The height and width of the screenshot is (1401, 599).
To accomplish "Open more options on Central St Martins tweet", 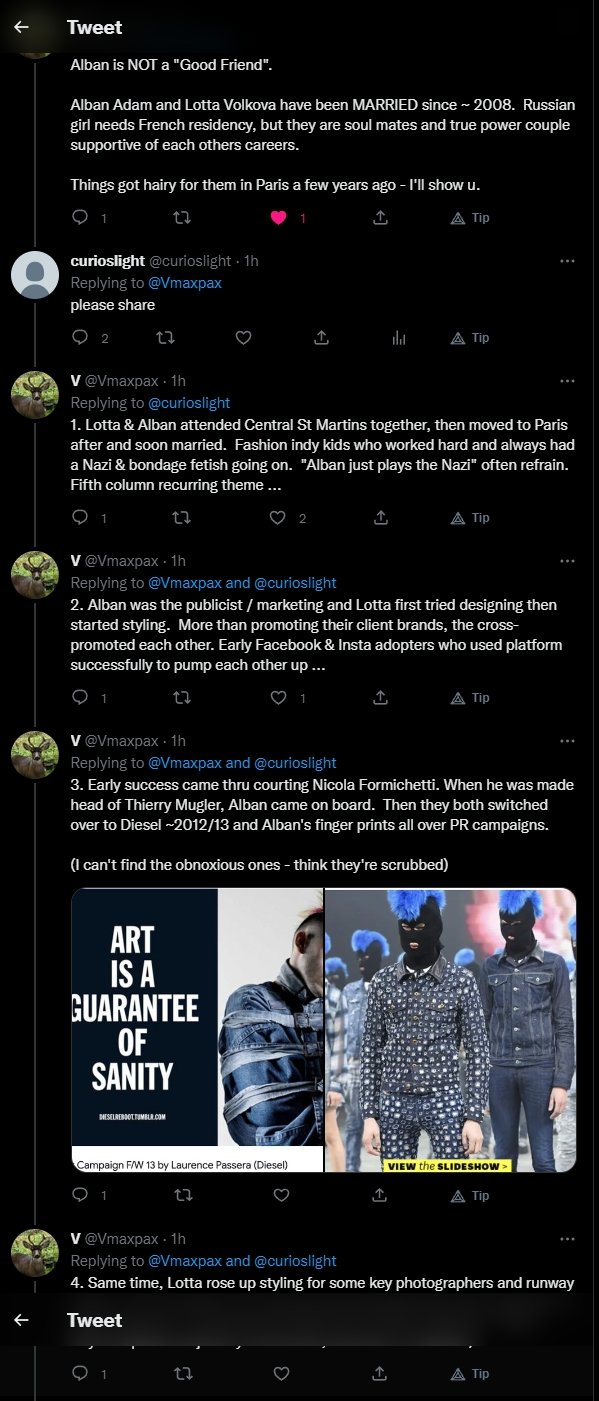I will point(567,381).
